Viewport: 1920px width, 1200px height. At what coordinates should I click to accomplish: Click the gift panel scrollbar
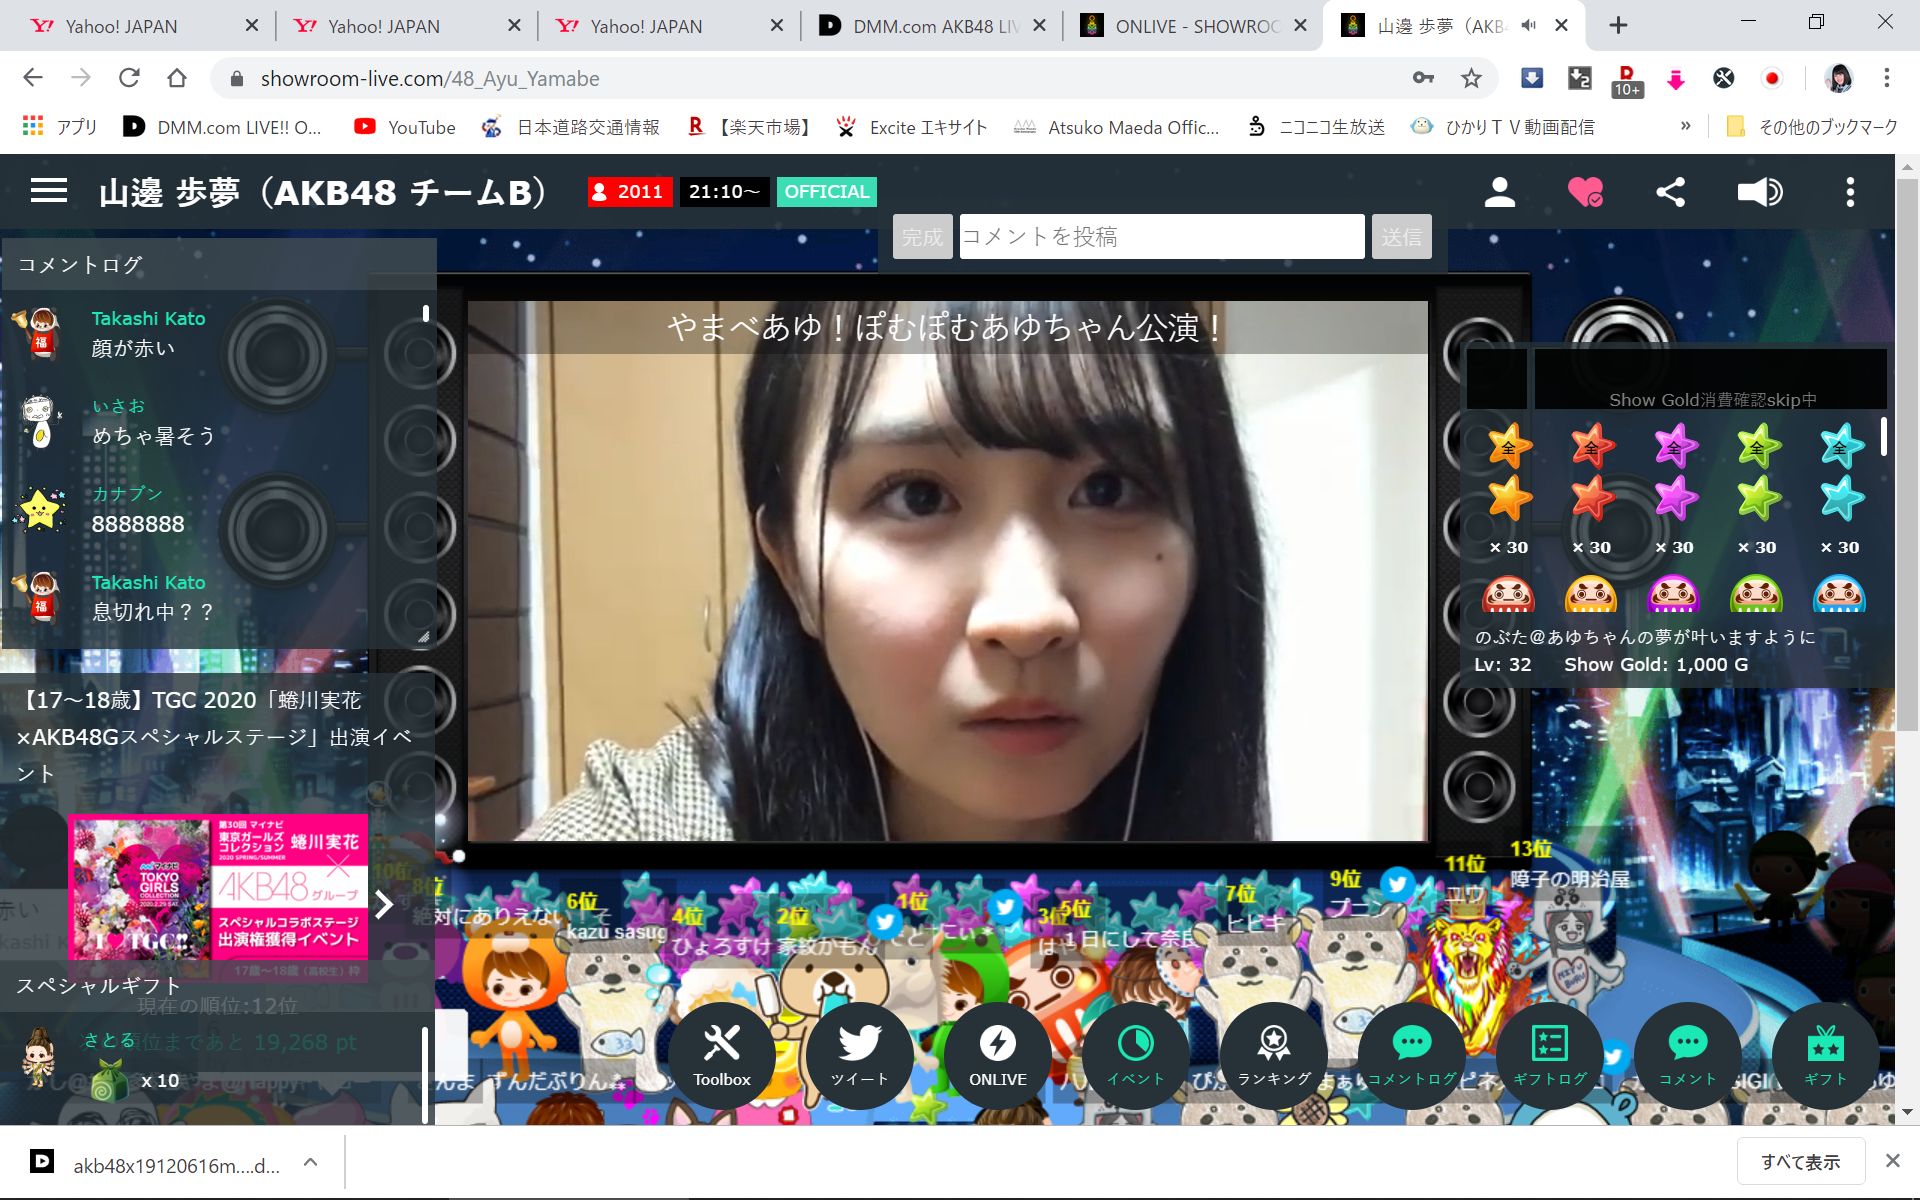pos(1884,436)
